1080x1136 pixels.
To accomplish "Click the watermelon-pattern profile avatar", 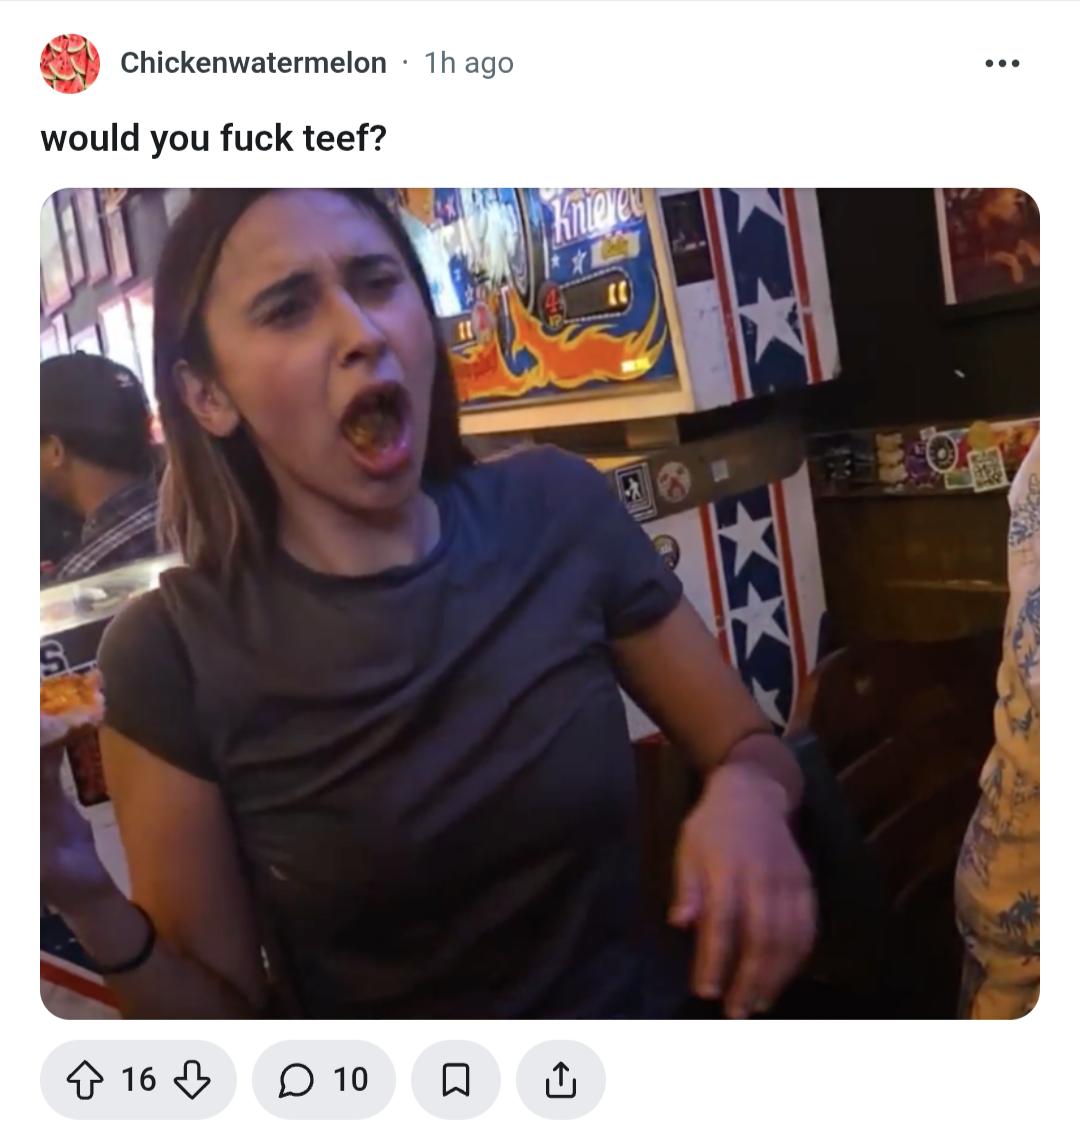I will 70,64.
